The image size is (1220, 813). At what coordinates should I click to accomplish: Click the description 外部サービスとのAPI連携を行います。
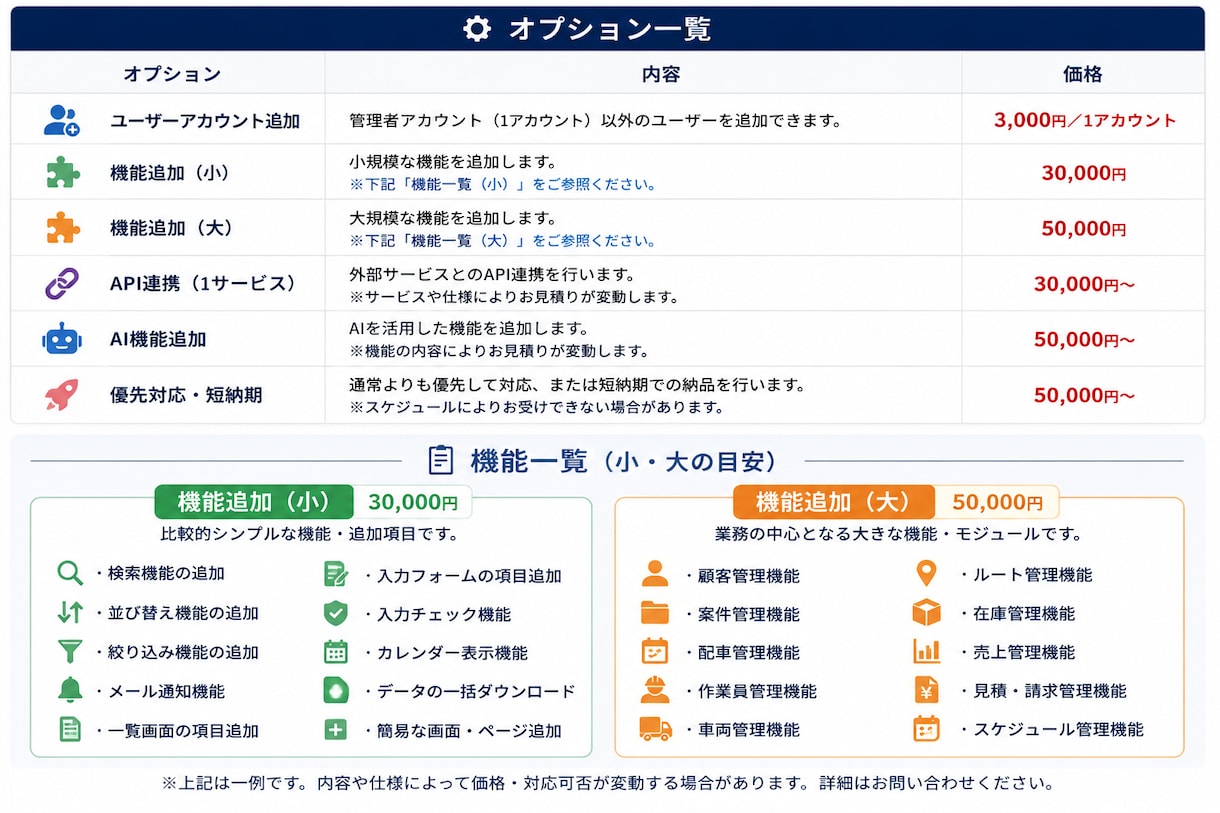point(492,274)
